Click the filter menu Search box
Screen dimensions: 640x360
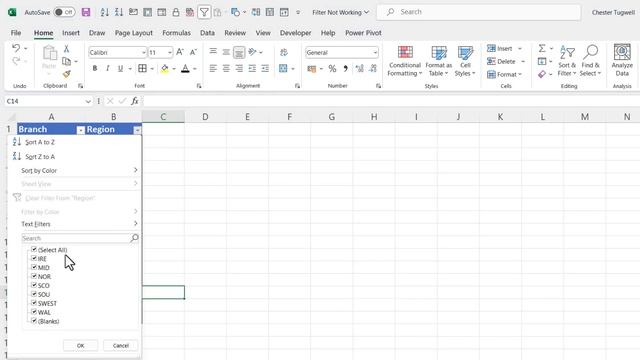80,238
